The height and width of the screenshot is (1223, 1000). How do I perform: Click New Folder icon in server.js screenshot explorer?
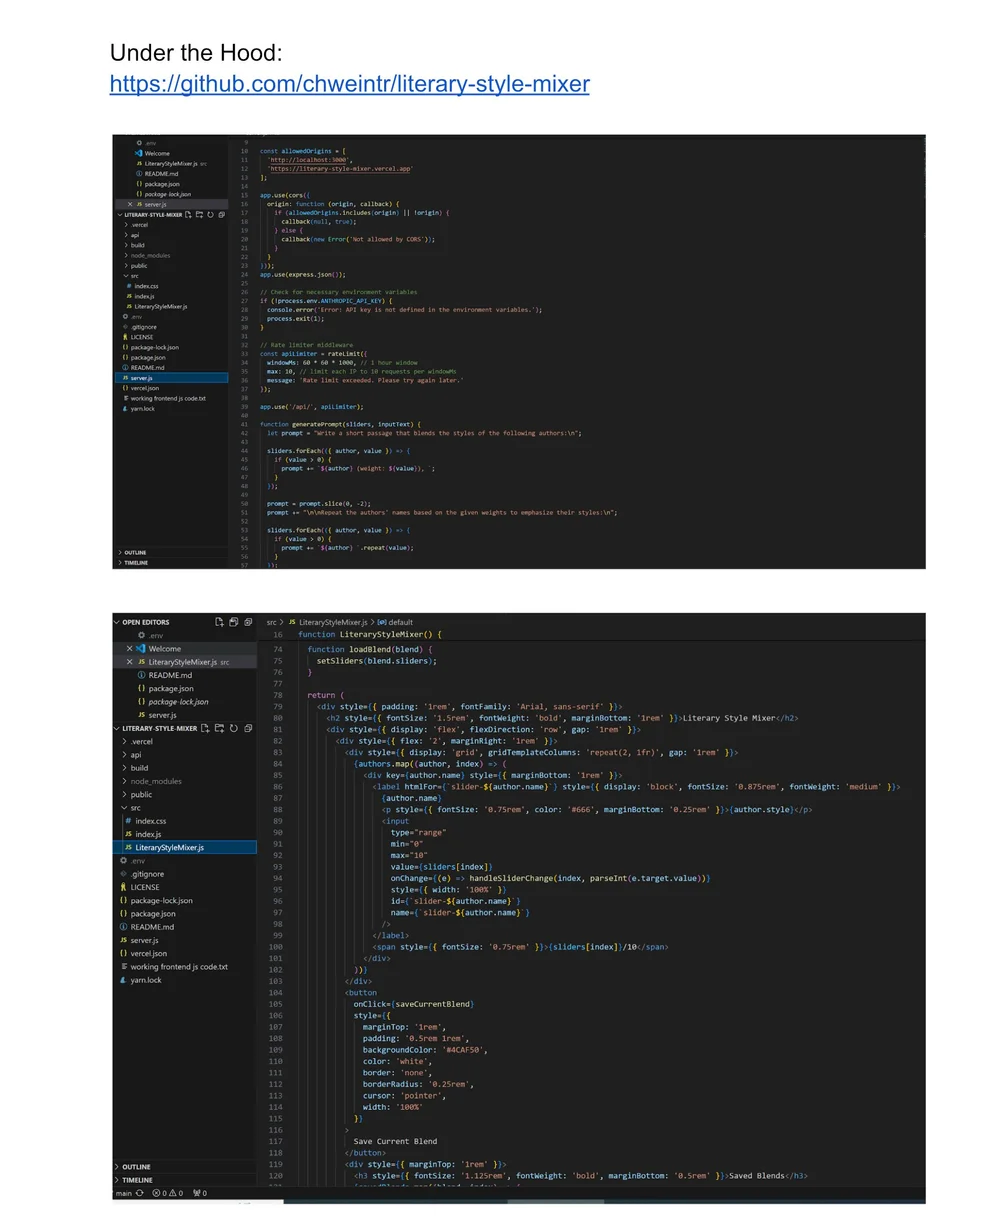tap(199, 214)
